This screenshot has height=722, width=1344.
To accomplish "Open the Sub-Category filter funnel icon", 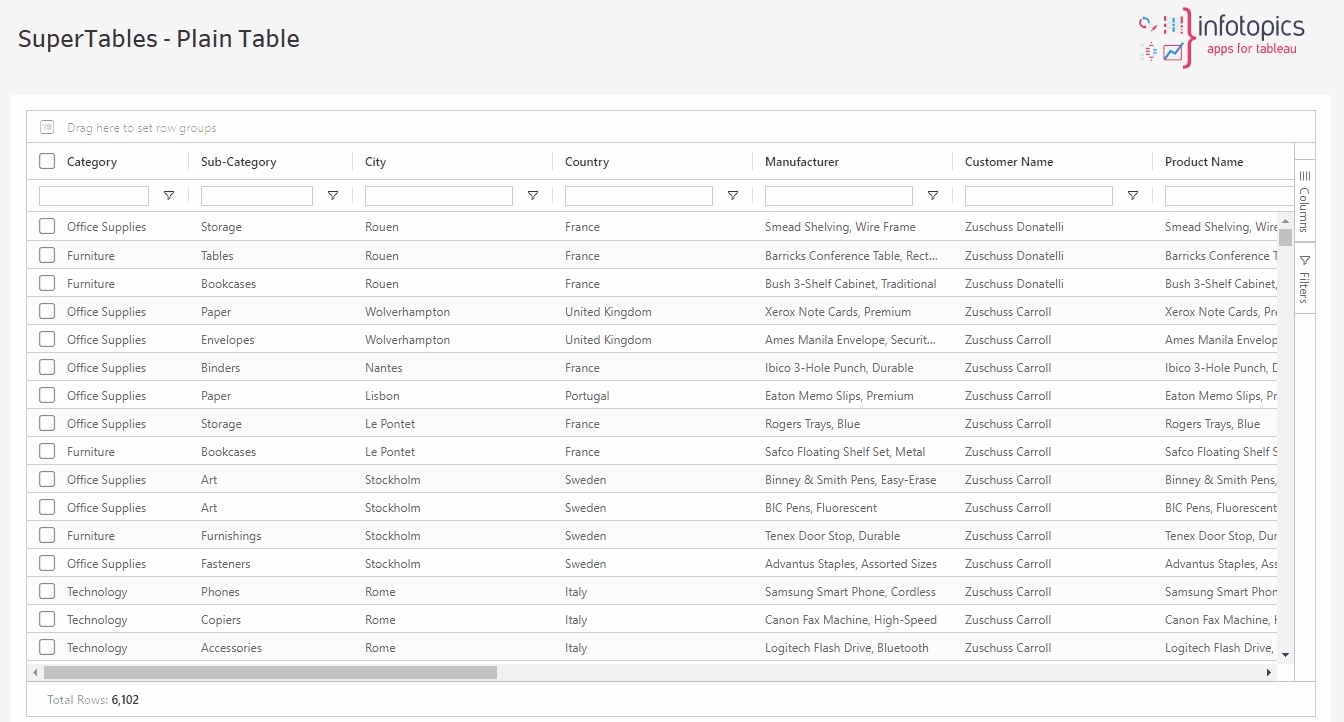I will [333, 196].
